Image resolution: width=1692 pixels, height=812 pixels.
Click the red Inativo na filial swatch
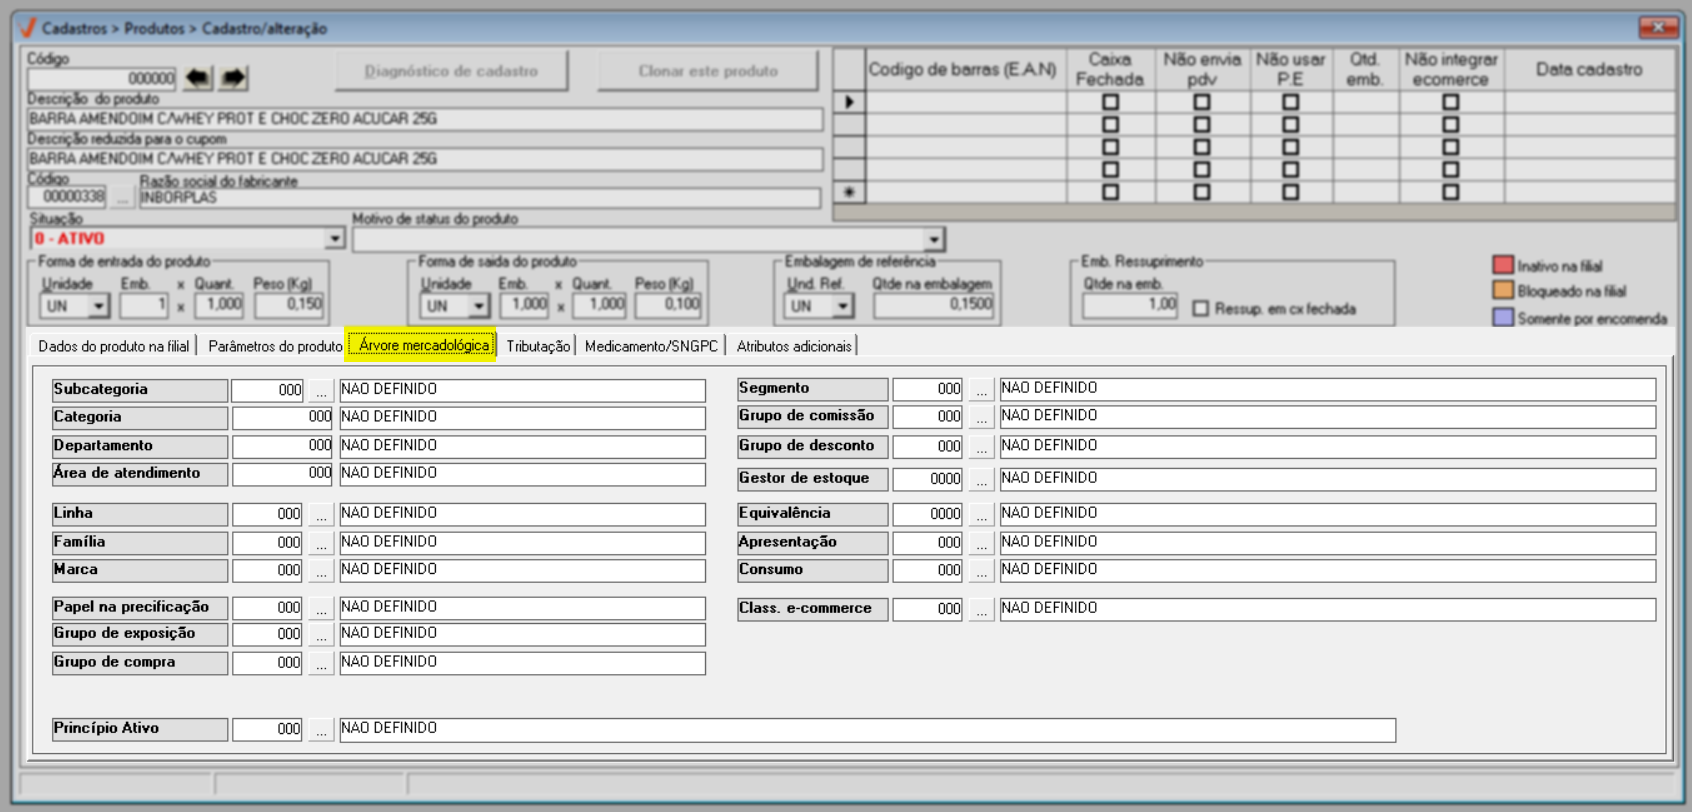(x=1502, y=265)
